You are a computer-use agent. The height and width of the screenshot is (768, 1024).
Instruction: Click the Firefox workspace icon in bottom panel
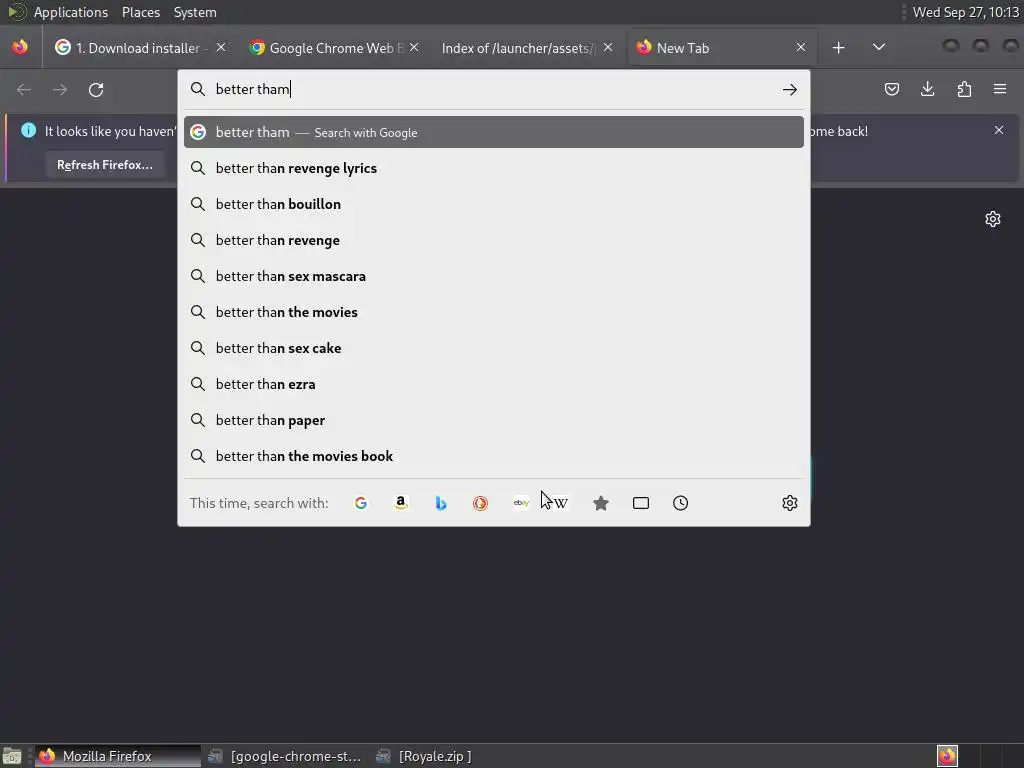tap(947, 756)
